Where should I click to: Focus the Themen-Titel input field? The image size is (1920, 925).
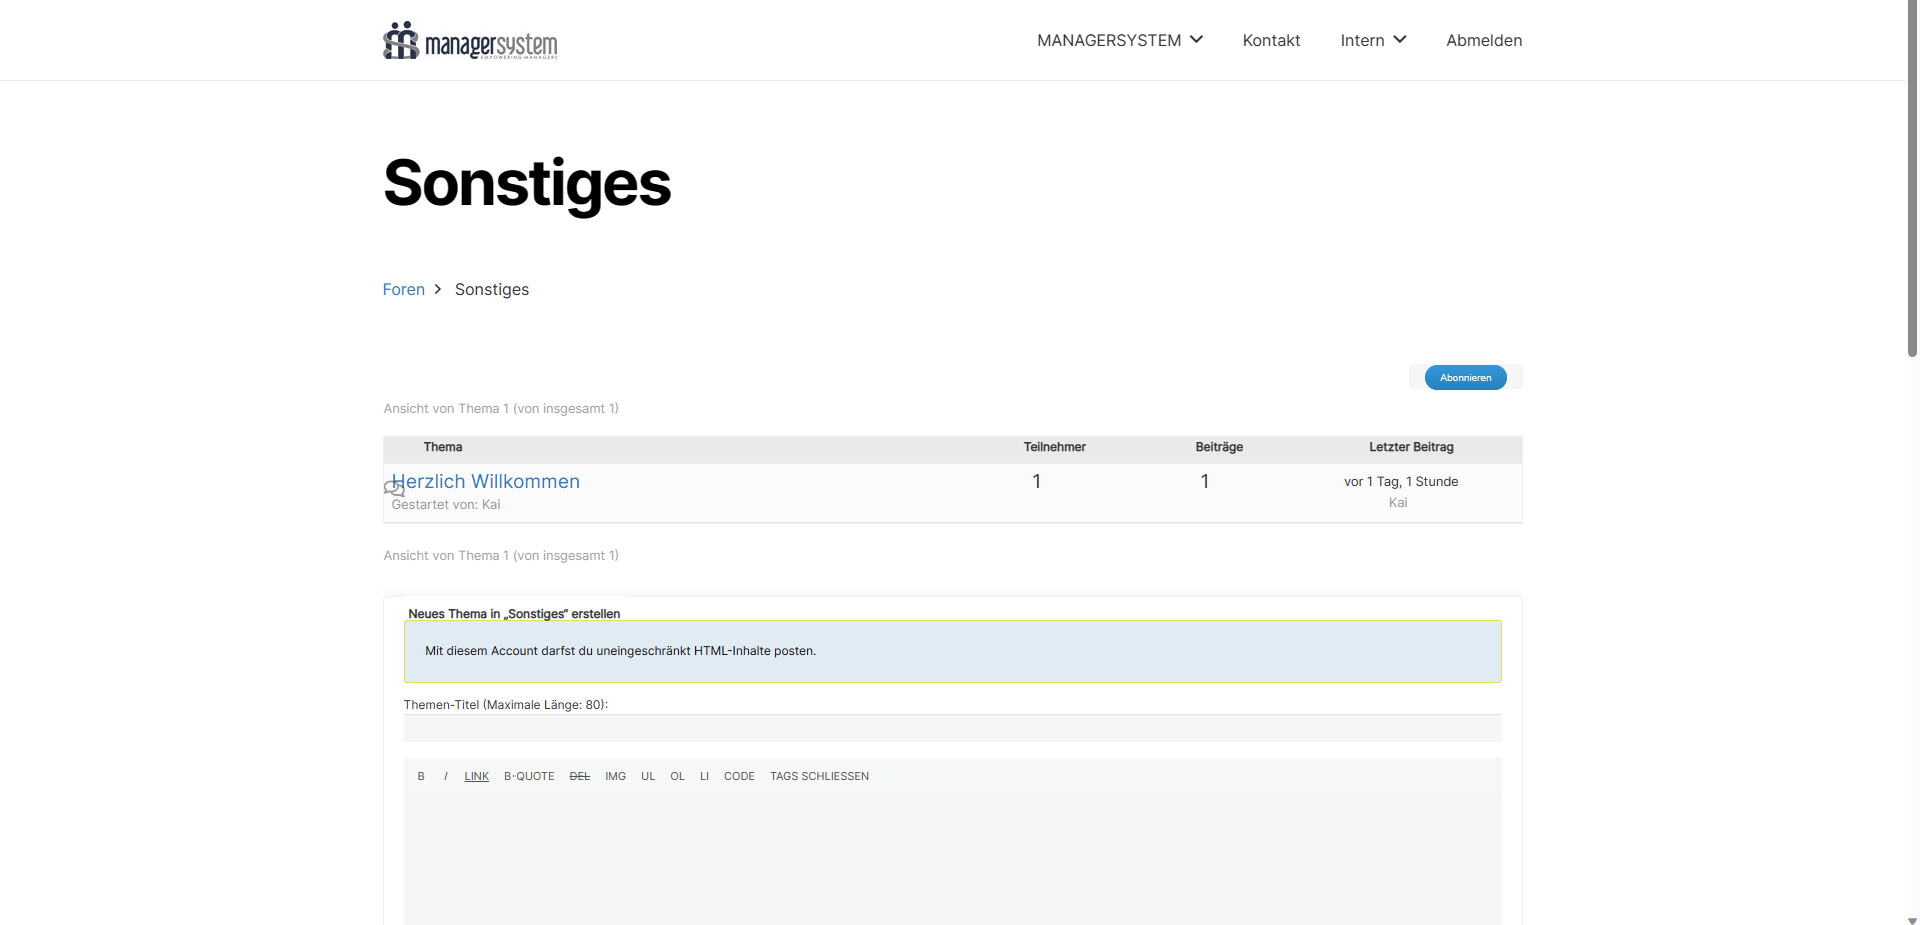pyautogui.click(x=952, y=728)
